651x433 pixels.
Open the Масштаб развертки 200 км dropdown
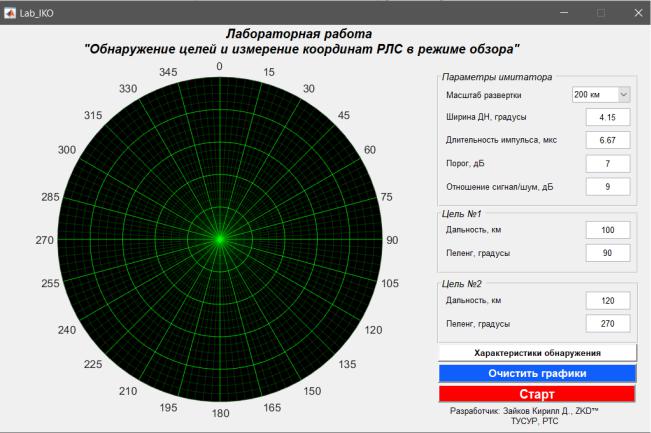click(601, 95)
